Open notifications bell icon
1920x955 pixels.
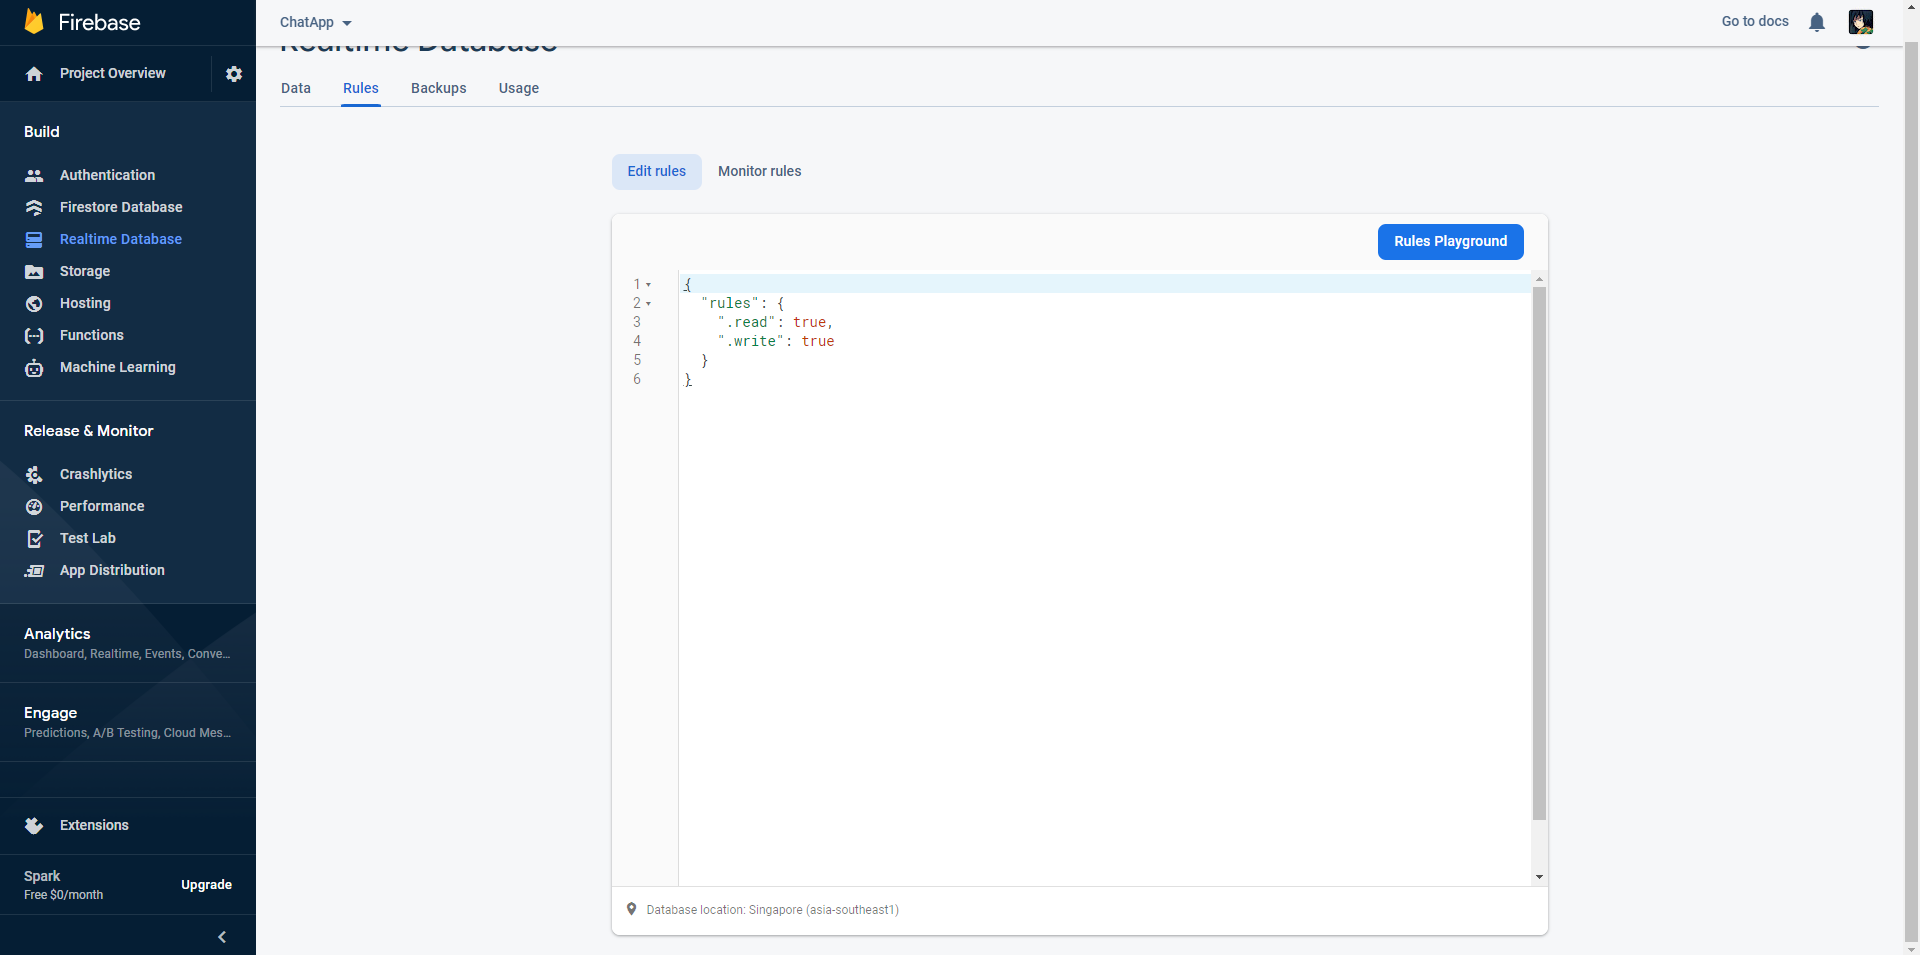[x=1817, y=22]
